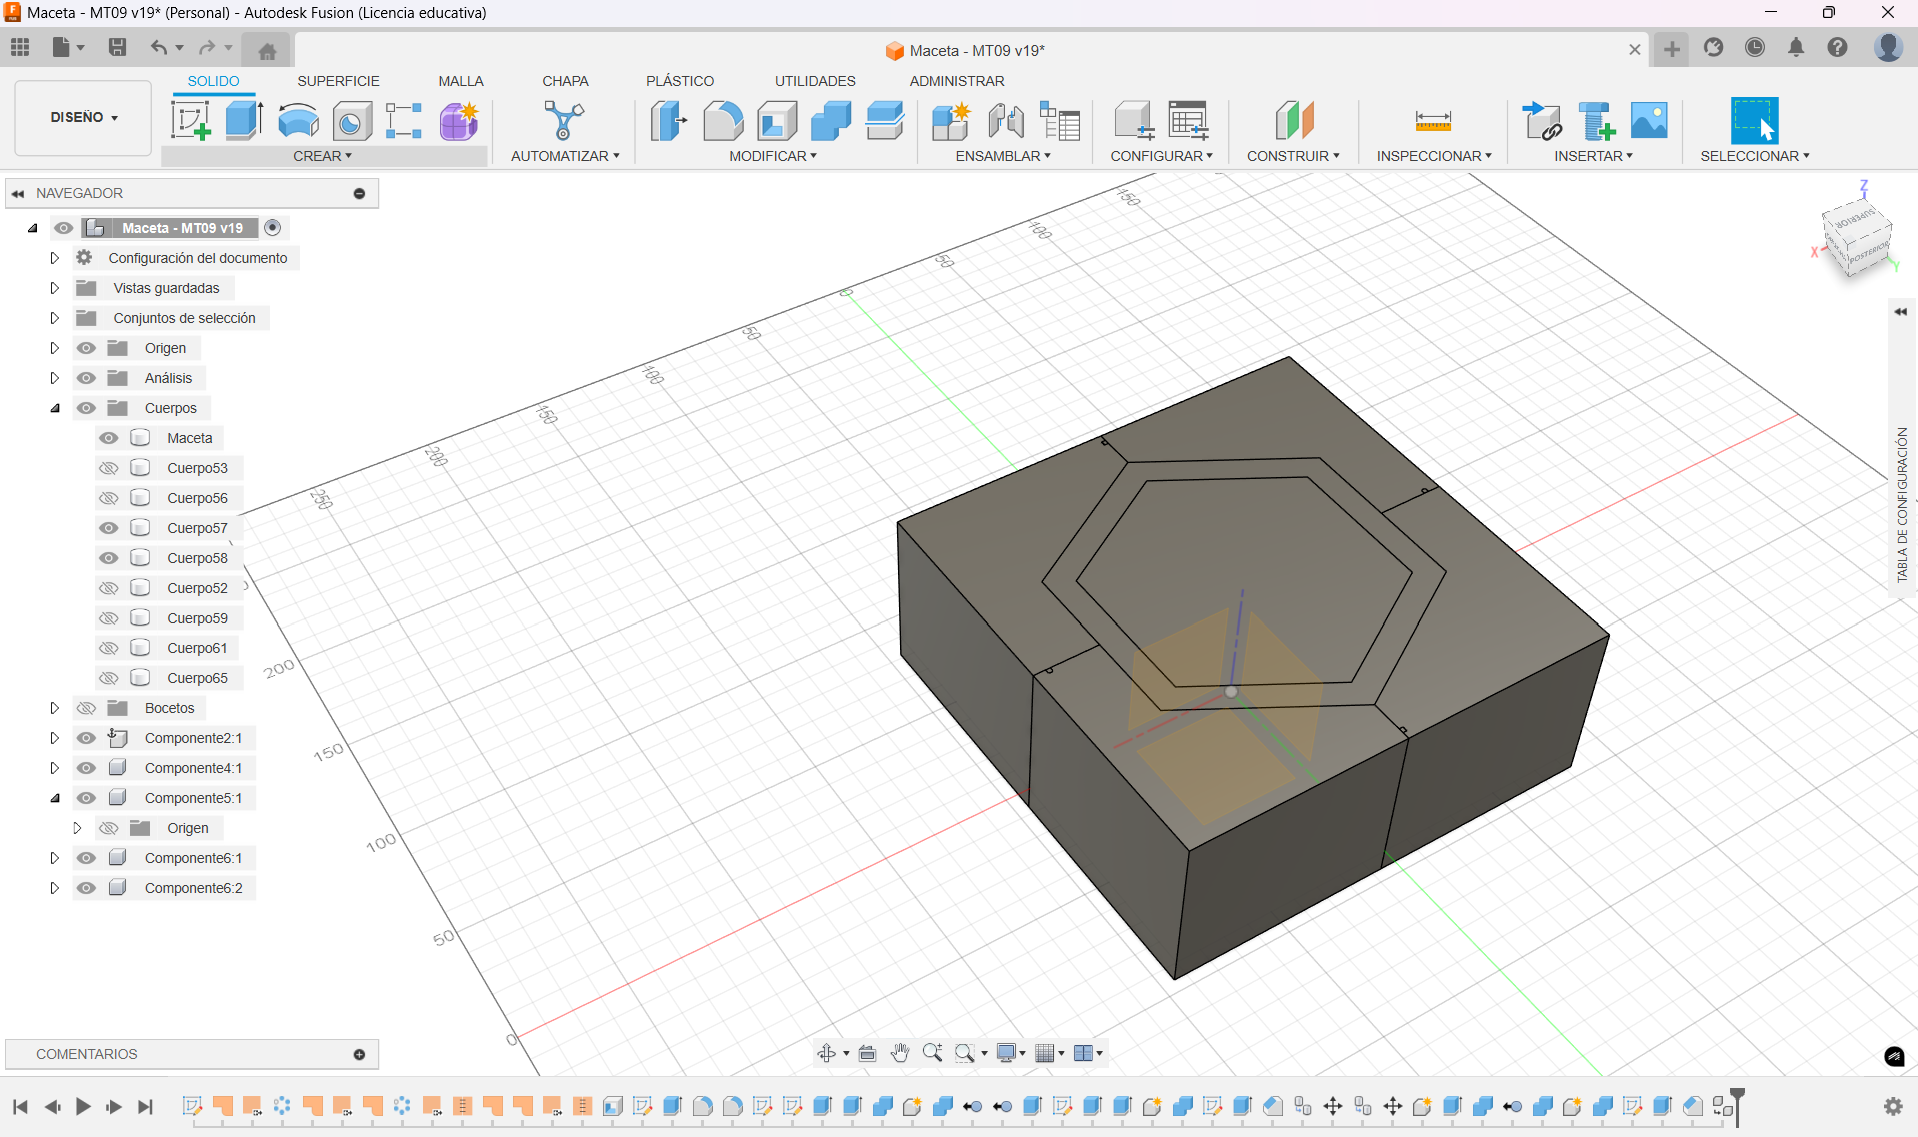
Task: Hide the Cuerpo57 body
Action: (108, 528)
